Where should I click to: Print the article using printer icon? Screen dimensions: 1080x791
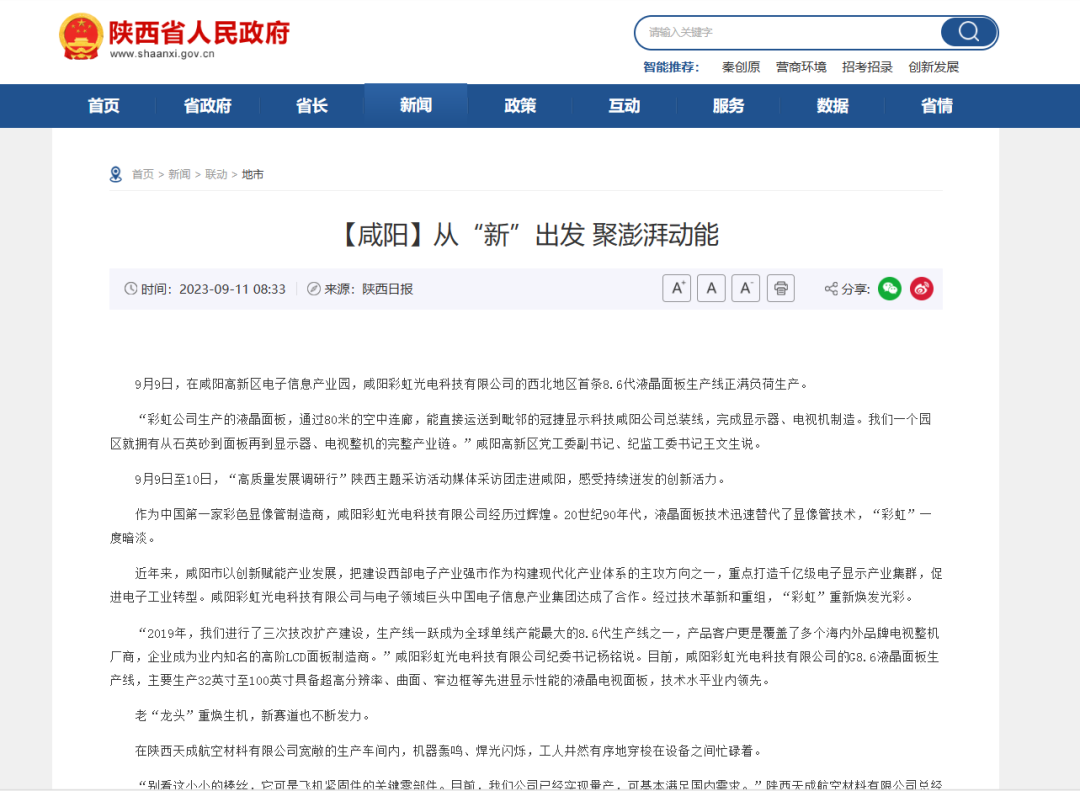(780, 288)
